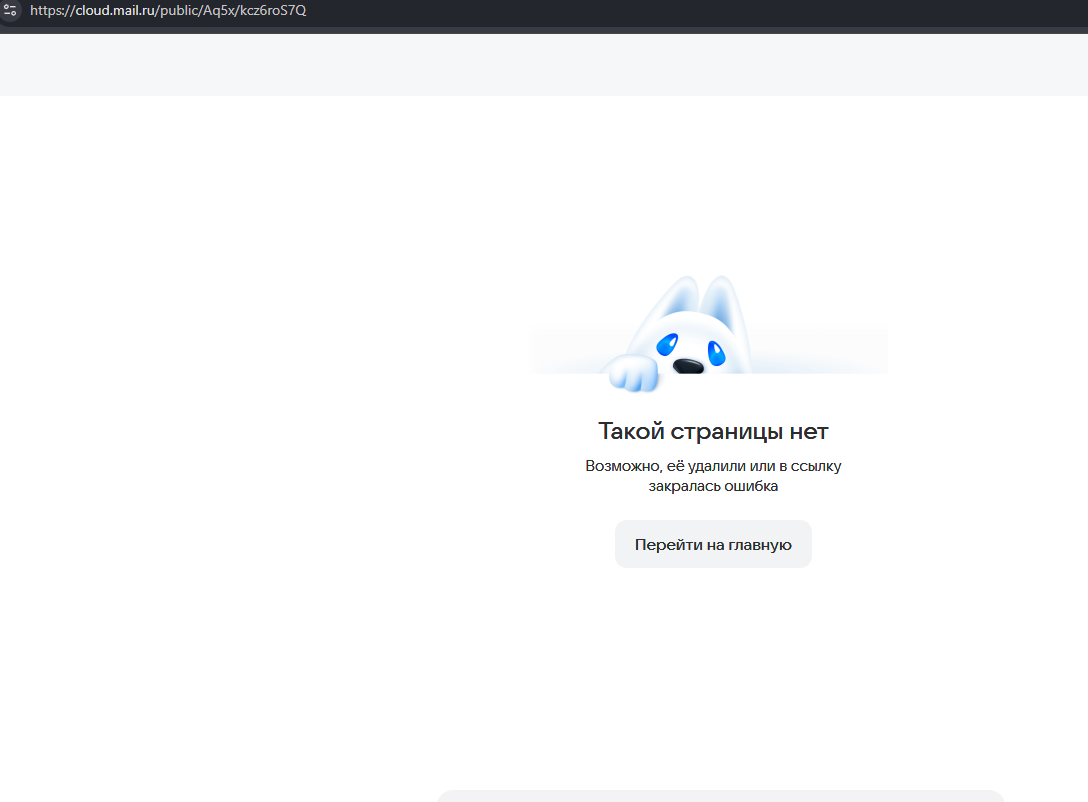
Task: Click the word "ссылку" in the description
Action: (x=818, y=466)
